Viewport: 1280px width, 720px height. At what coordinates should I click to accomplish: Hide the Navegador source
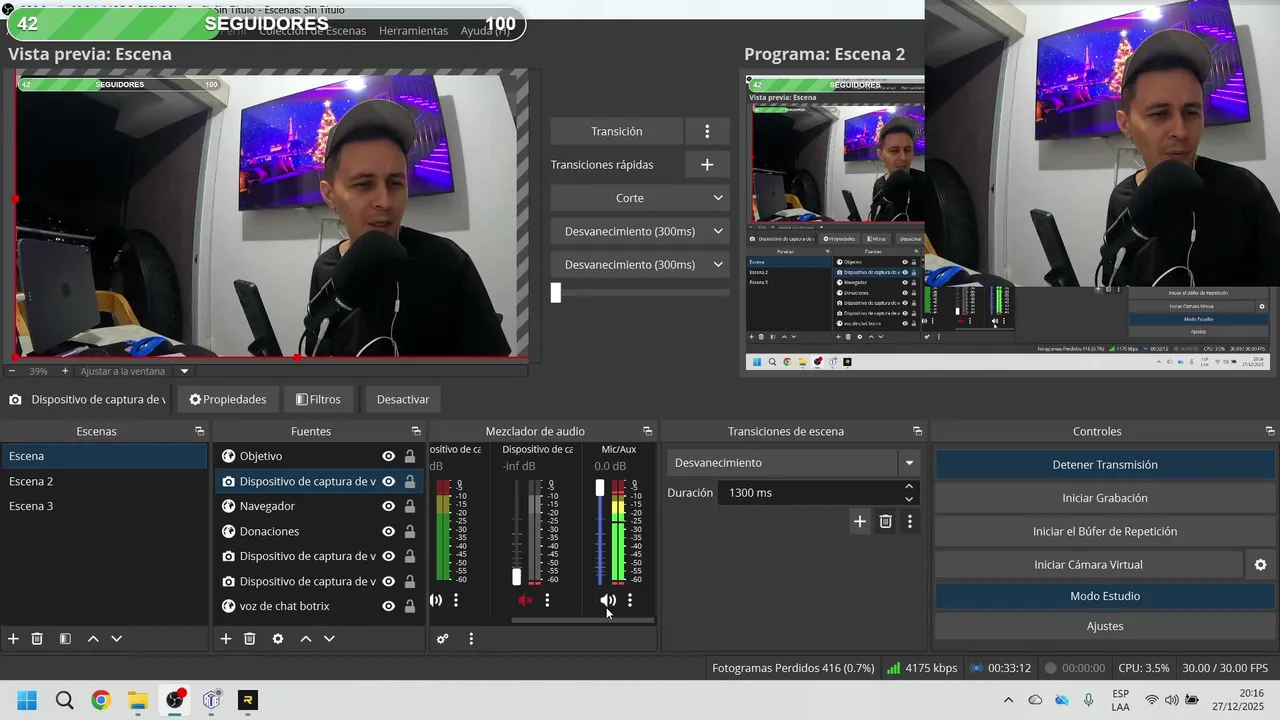tap(388, 506)
